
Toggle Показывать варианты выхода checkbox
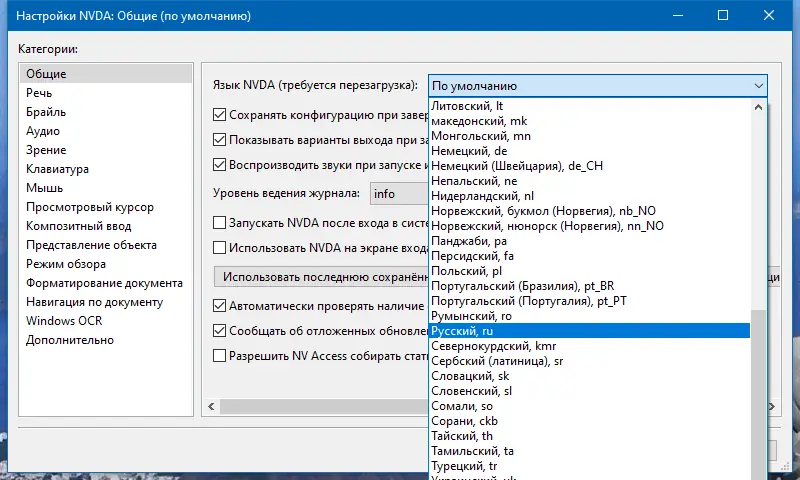221,140
